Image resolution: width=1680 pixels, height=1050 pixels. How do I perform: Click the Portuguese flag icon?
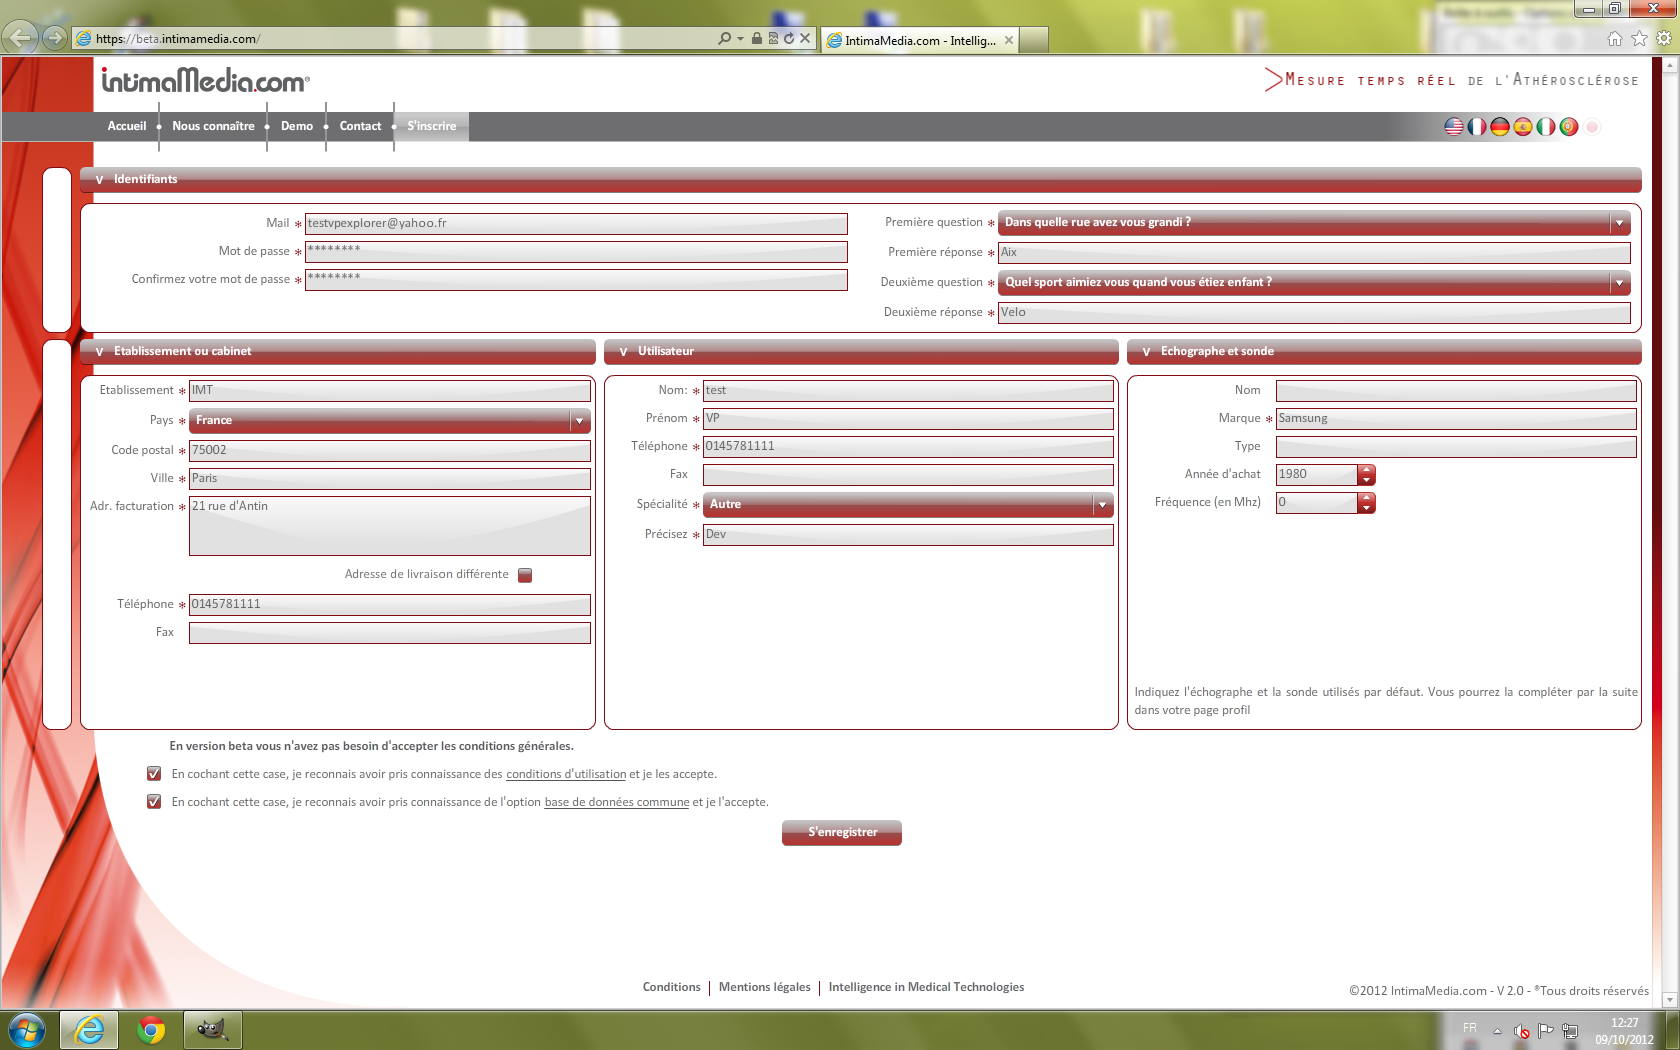click(x=1568, y=127)
